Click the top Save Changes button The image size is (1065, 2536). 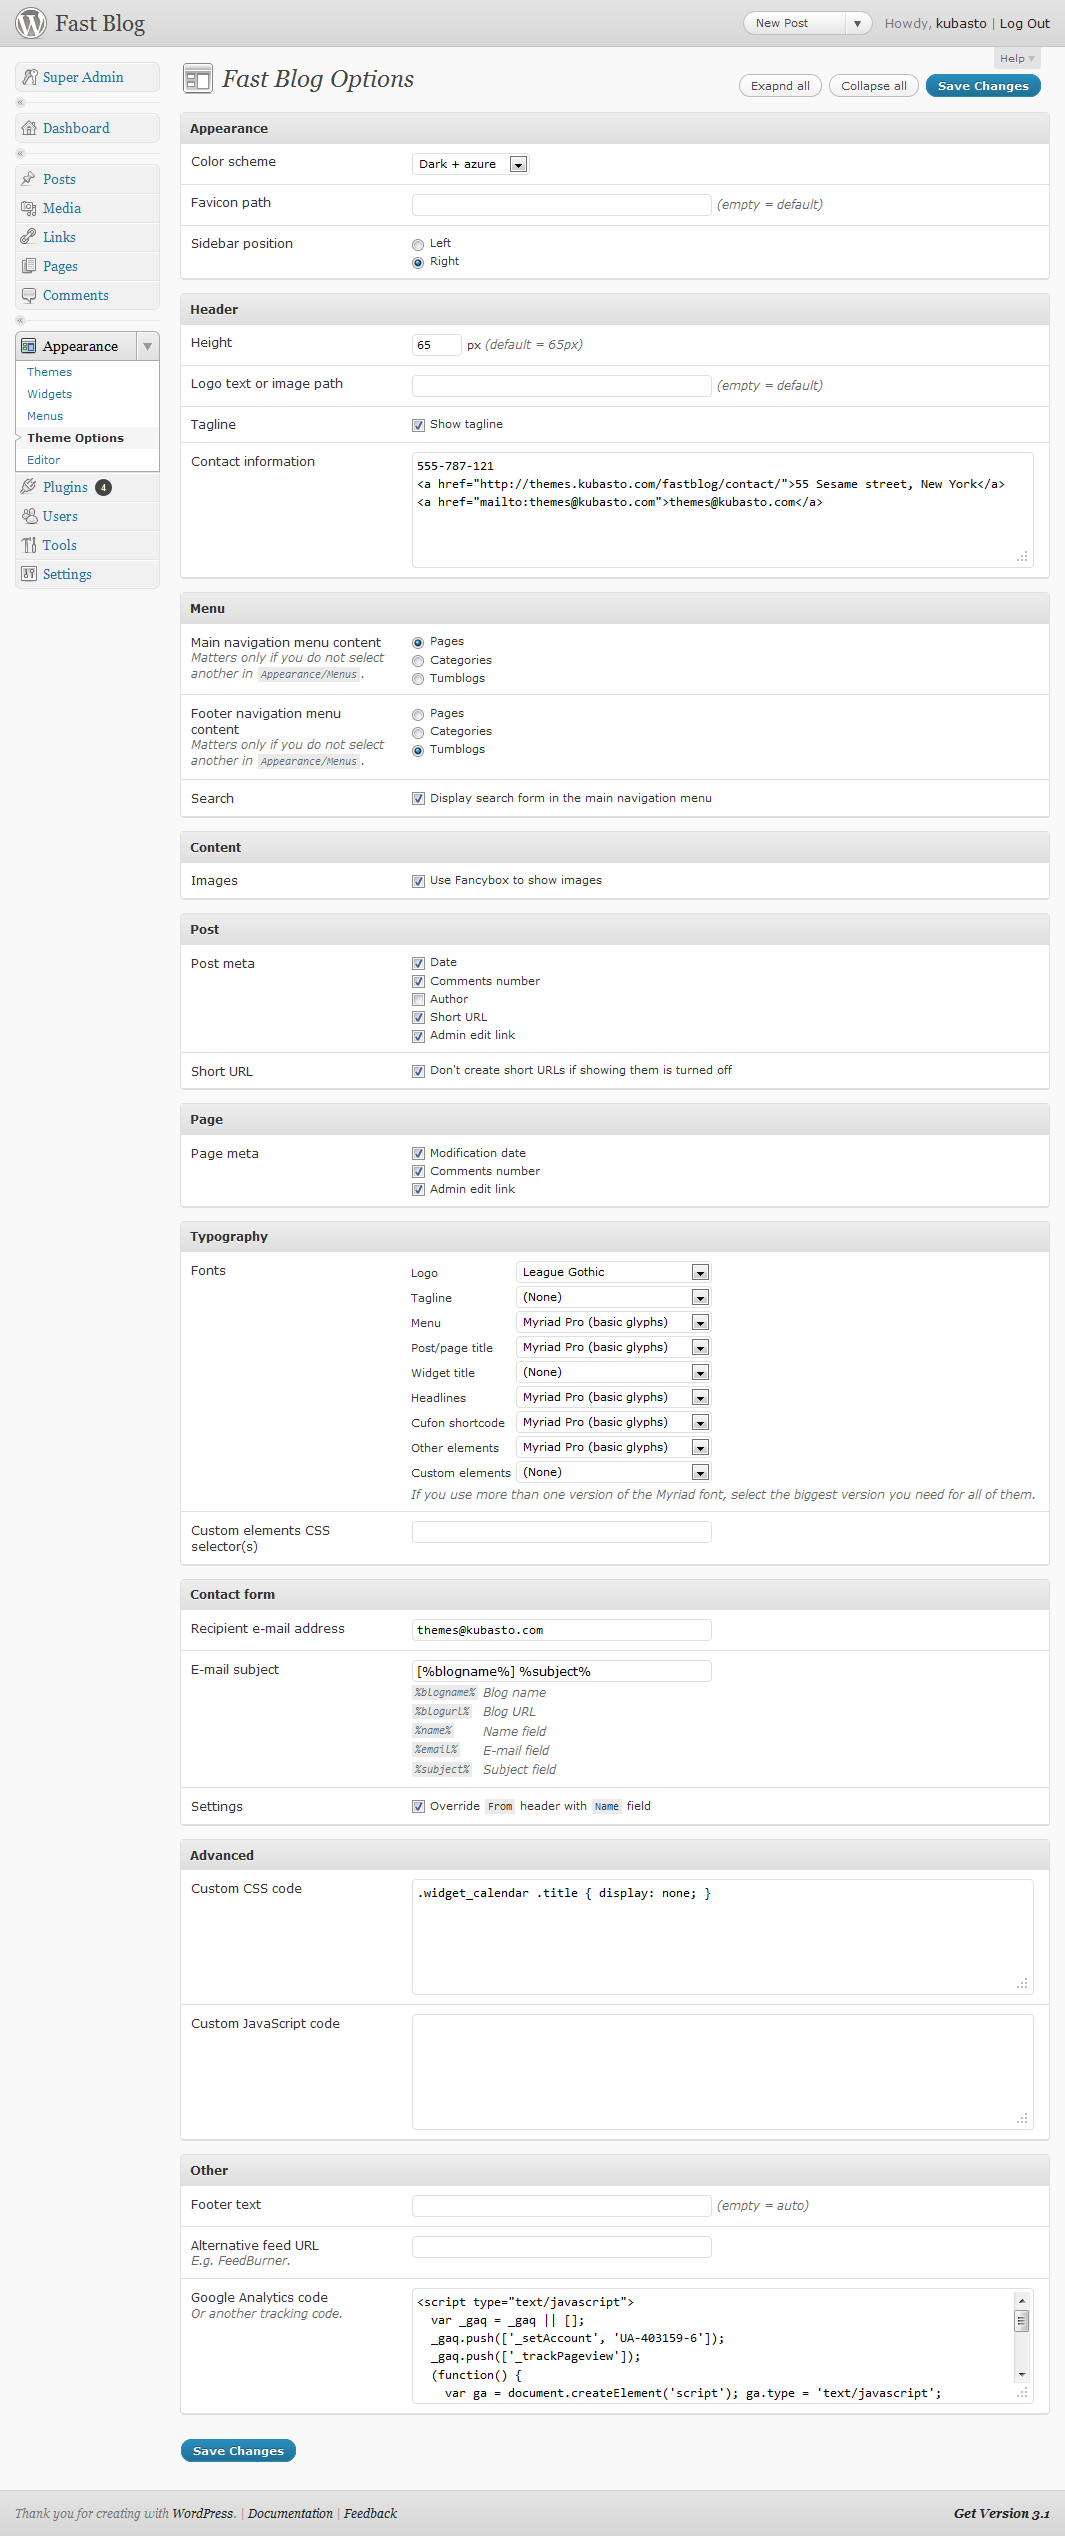click(x=982, y=86)
